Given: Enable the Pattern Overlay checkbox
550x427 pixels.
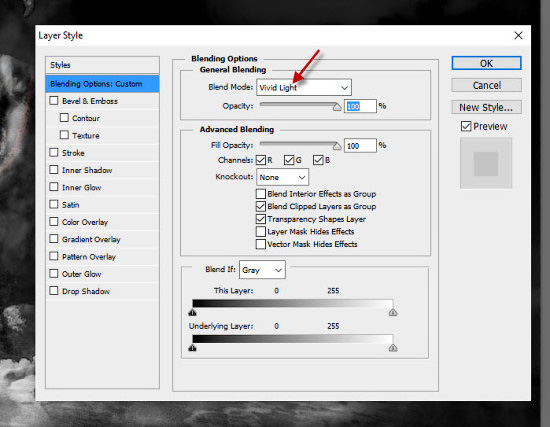Looking at the screenshot, I should (54, 256).
